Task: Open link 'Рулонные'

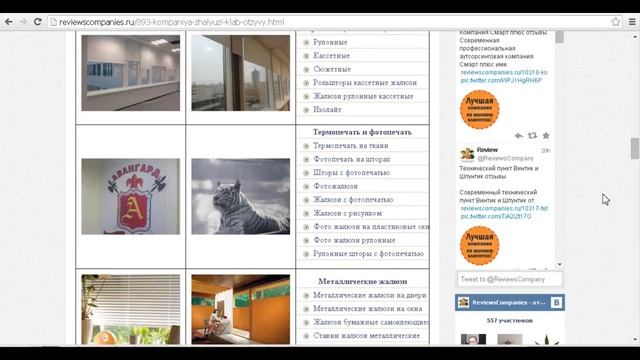Action: tap(330, 42)
